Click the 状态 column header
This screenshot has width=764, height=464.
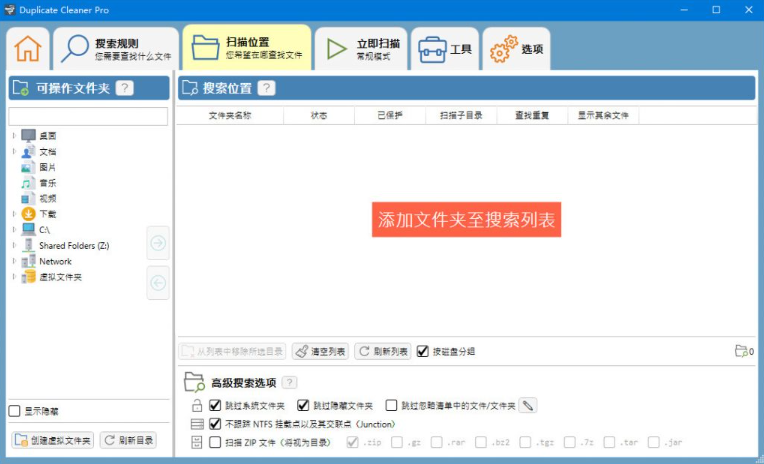[x=319, y=116]
